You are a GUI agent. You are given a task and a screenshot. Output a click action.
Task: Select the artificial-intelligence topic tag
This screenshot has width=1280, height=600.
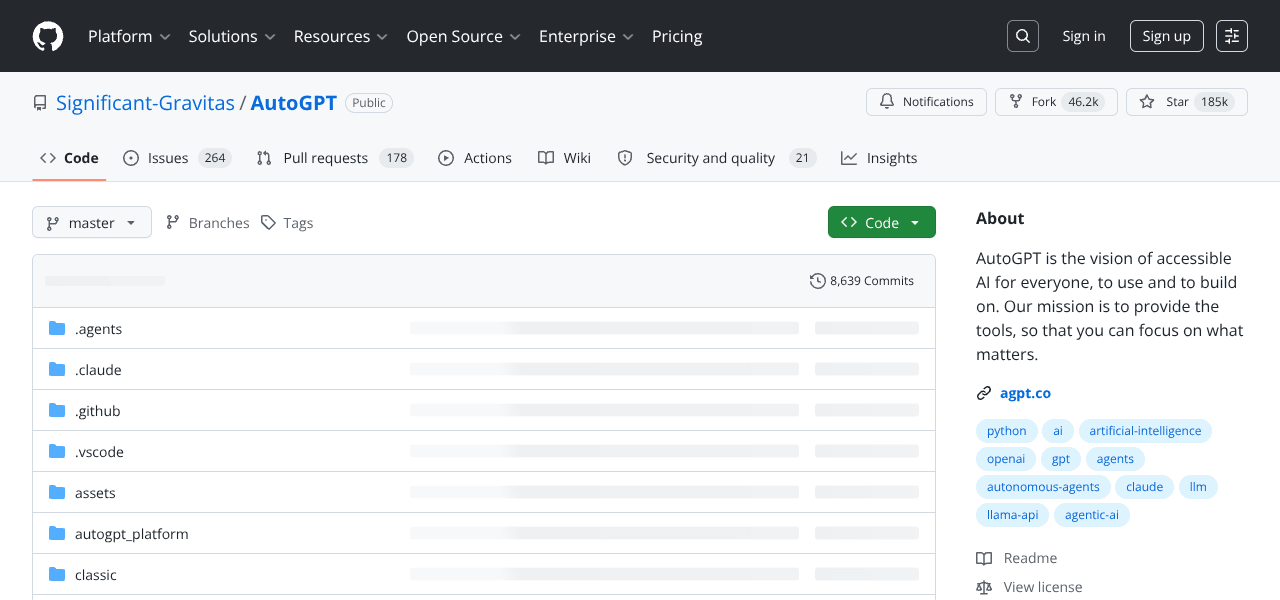(x=1145, y=431)
